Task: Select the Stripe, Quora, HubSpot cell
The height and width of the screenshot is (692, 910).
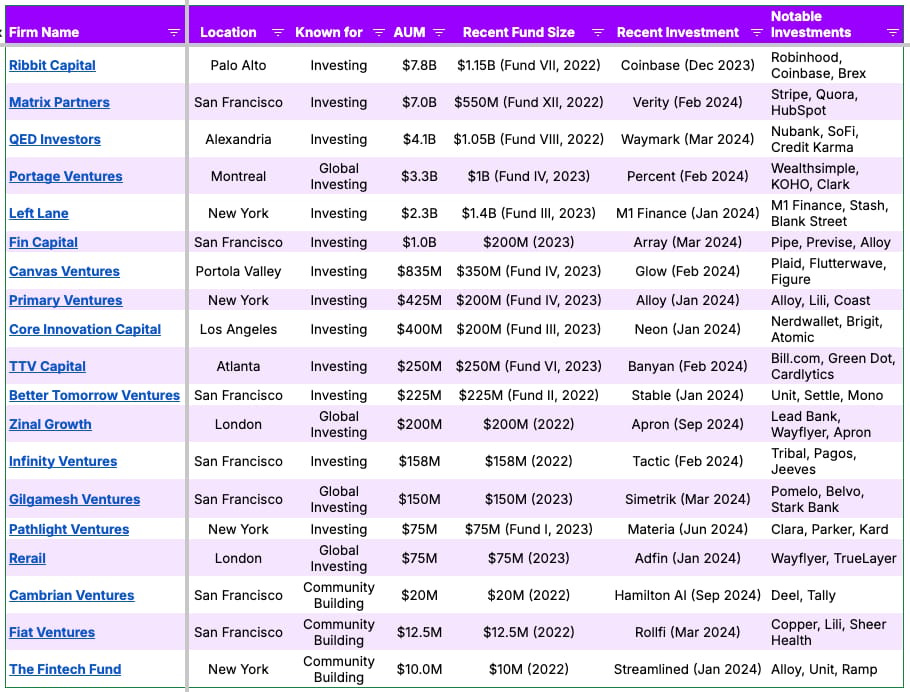Action: point(835,102)
